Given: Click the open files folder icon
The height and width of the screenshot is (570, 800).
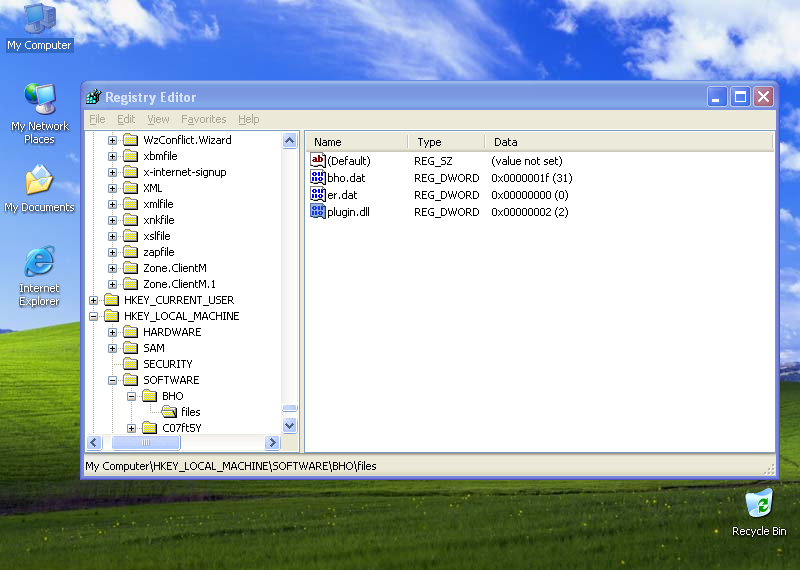Looking at the screenshot, I should click(169, 412).
